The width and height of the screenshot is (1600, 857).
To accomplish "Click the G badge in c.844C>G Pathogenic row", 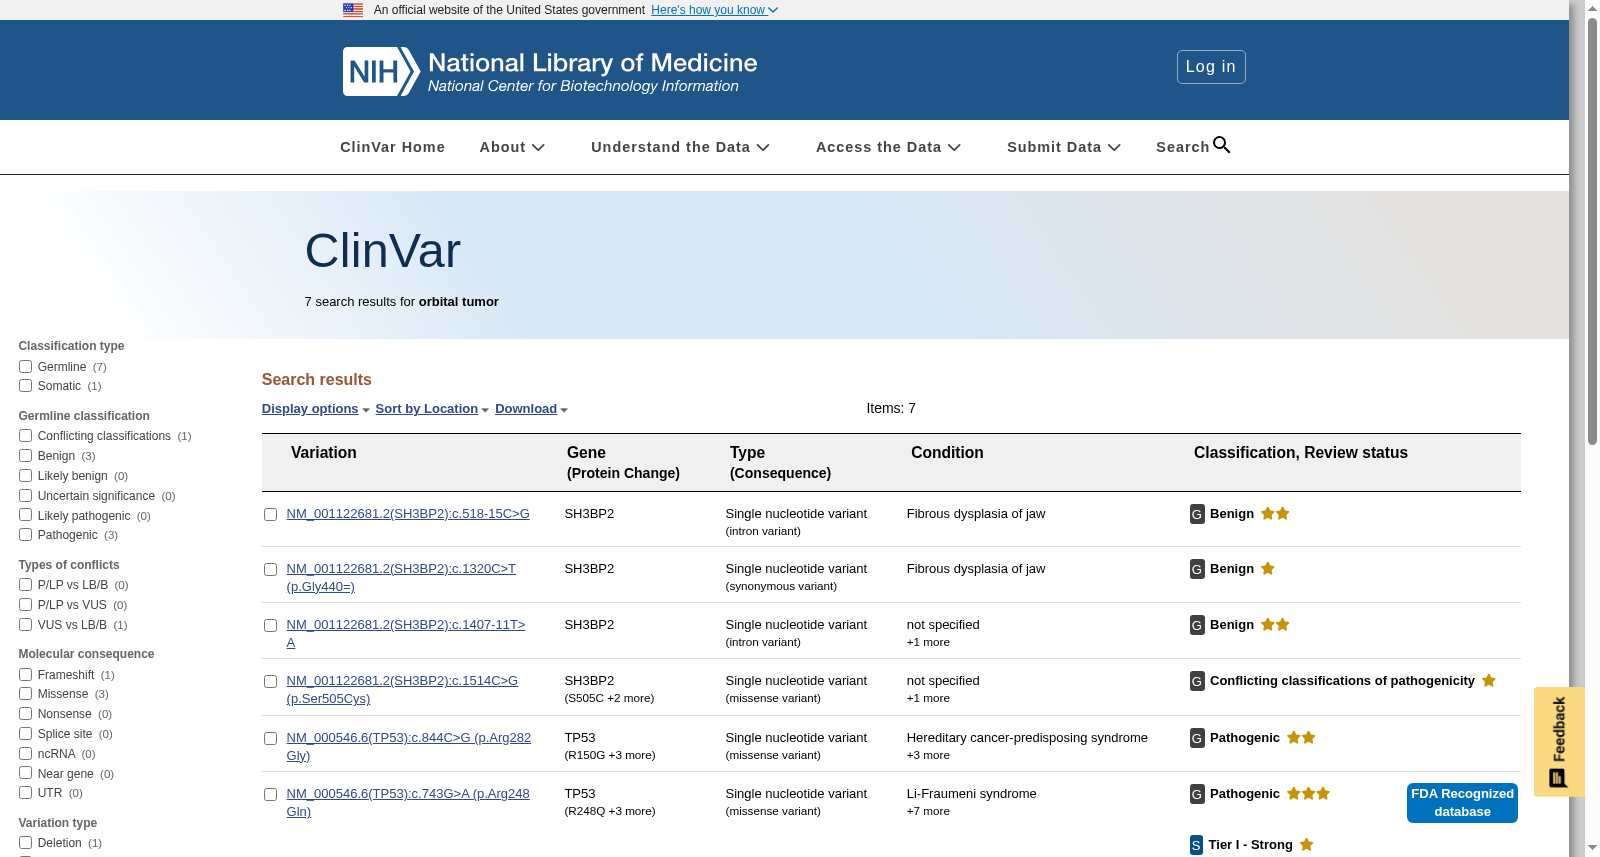I will click(x=1197, y=738).
